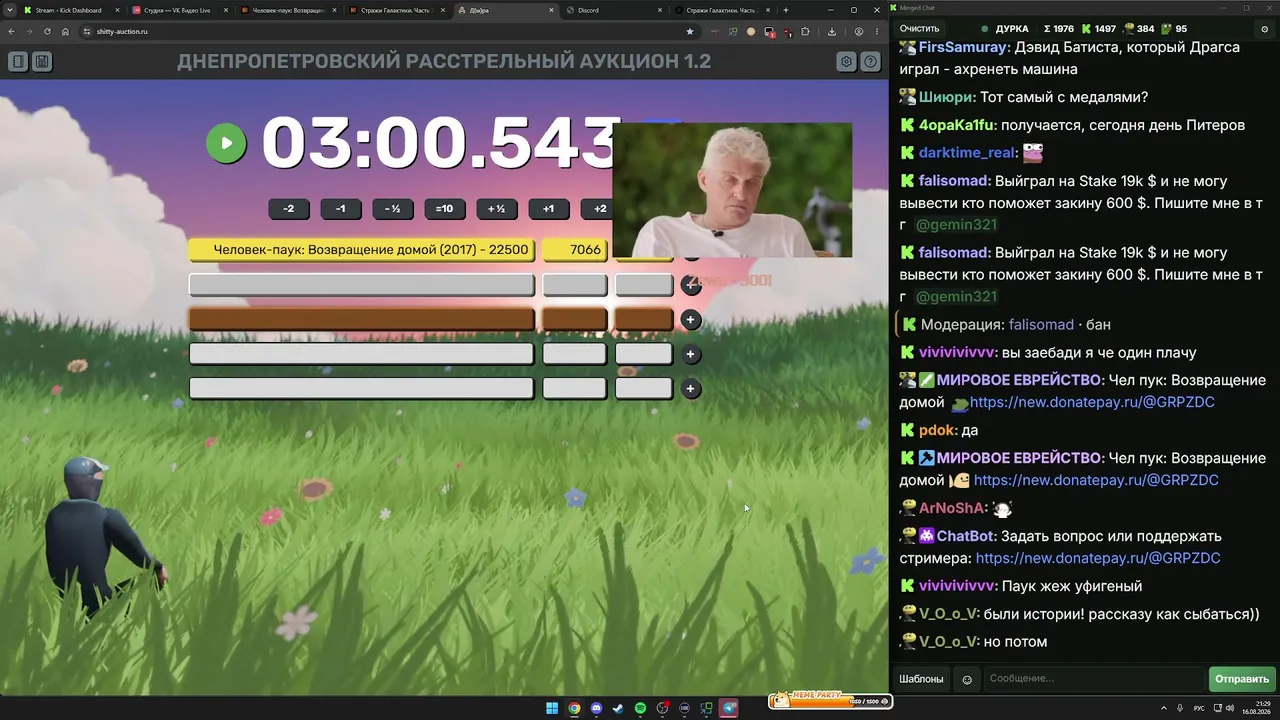Image resolution: width=1280 pixels, height=720 pixels.
Task: Add two minutes with the +2 button
Action: (x=598, y=209)
